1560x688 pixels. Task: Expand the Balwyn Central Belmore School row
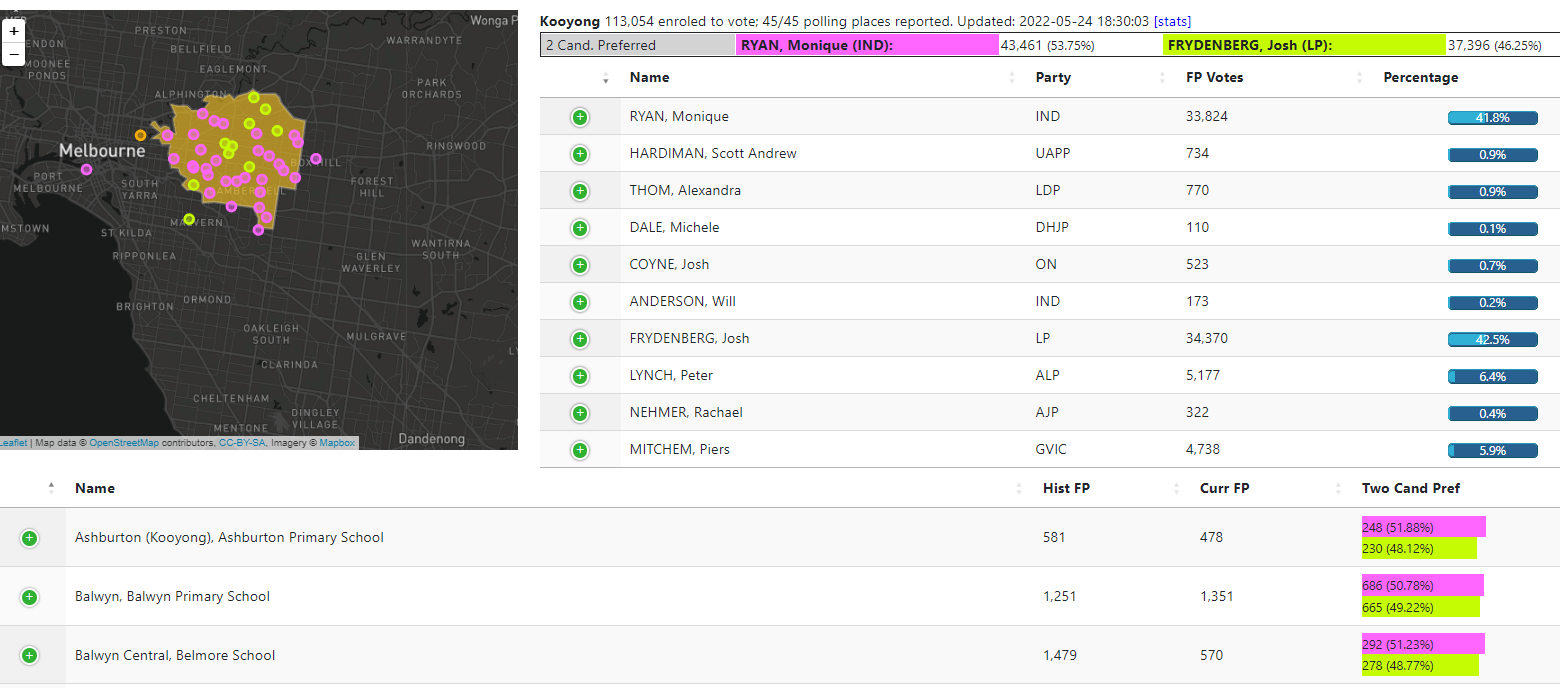click(29, 656)
